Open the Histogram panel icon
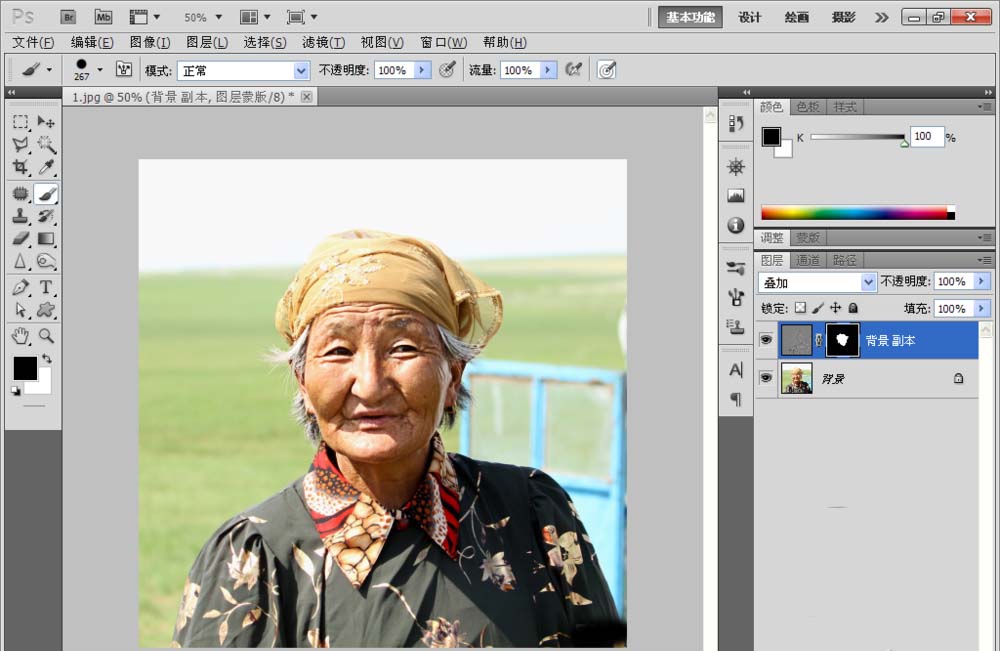The image size is (1000, 651). point(736,196)
